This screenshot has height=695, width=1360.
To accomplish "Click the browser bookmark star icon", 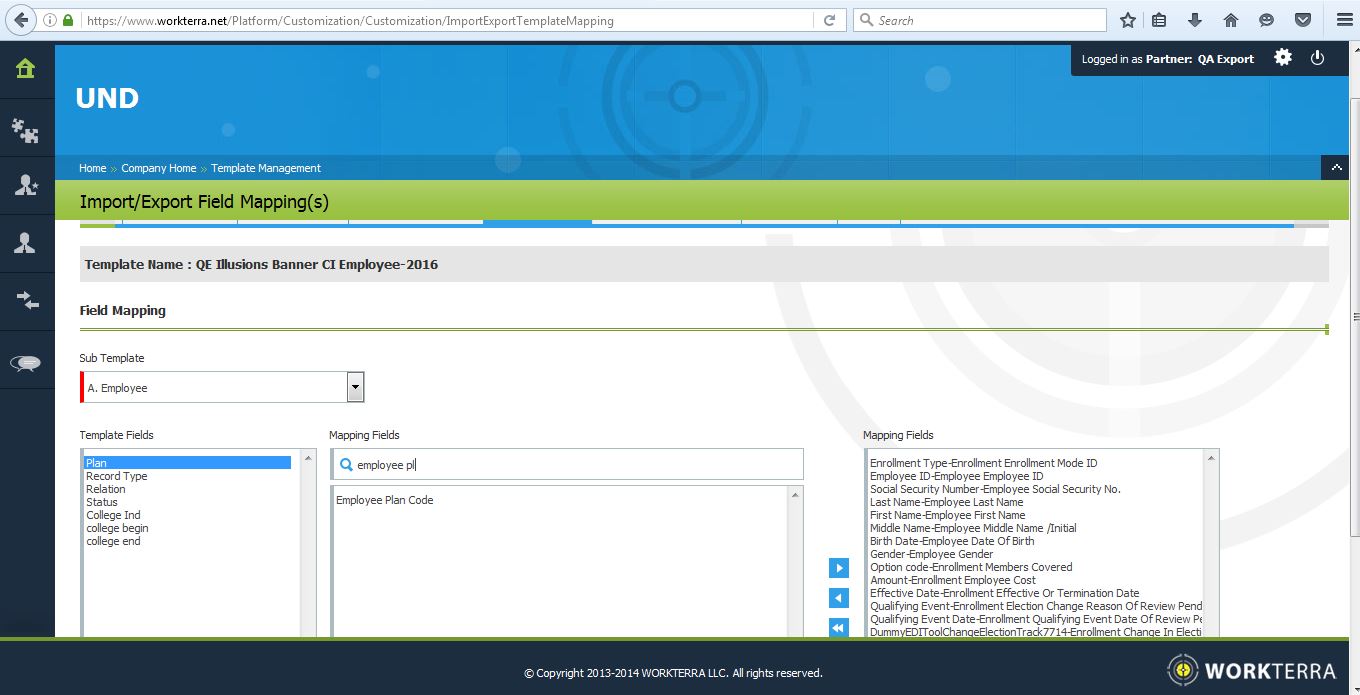I will (x=1128, y=20).
